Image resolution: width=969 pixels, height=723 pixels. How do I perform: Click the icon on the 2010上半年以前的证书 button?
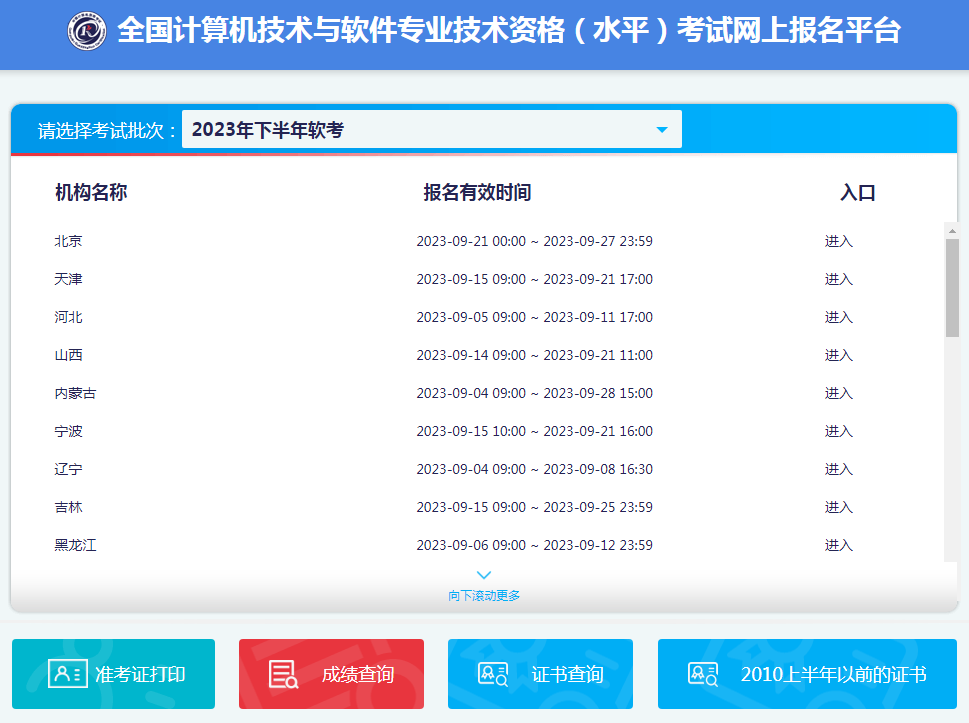pos(703,674)
